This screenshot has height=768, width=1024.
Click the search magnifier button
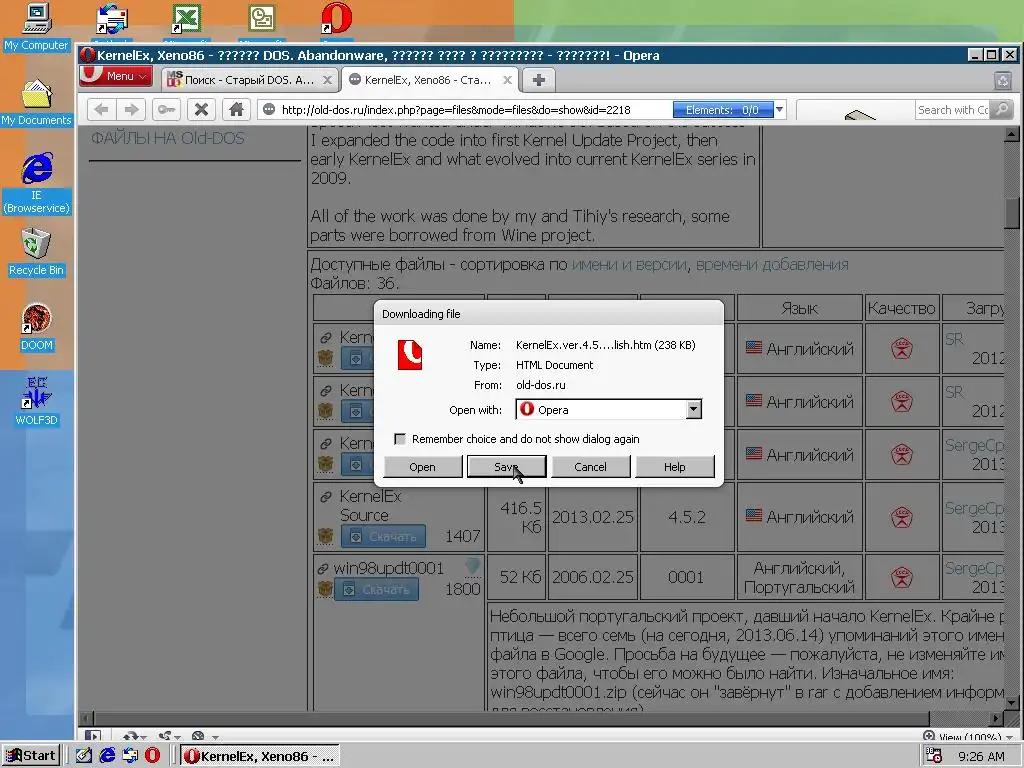(x=1001, y=110)
